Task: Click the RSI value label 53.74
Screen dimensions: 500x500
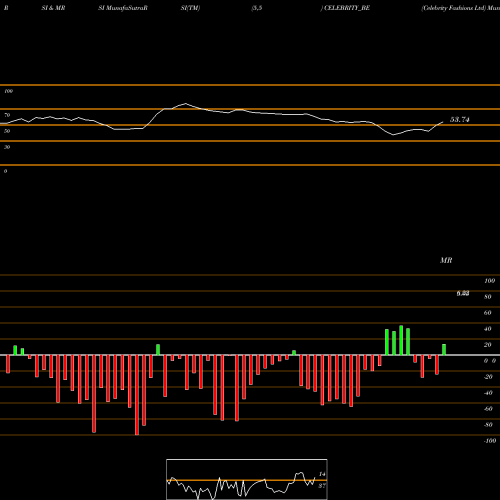Action: tap(460, 120)
